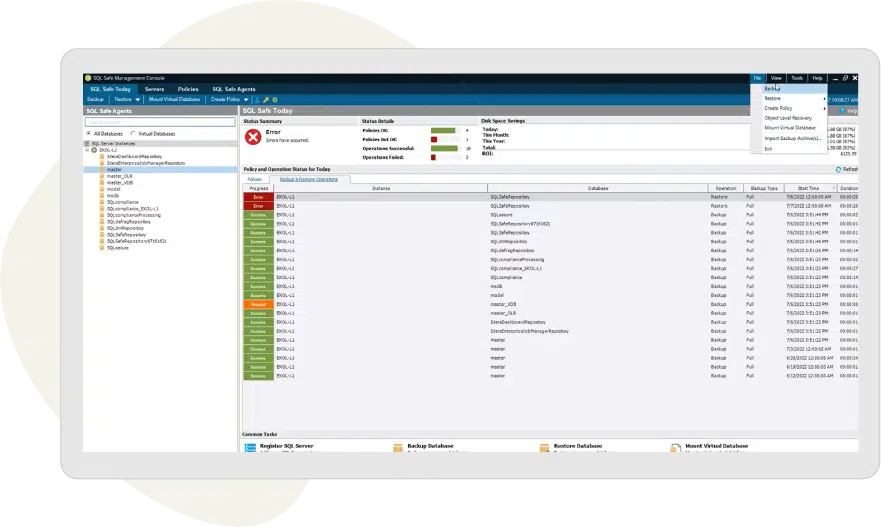Choose Object Level Recovery from the File menu

789,118
